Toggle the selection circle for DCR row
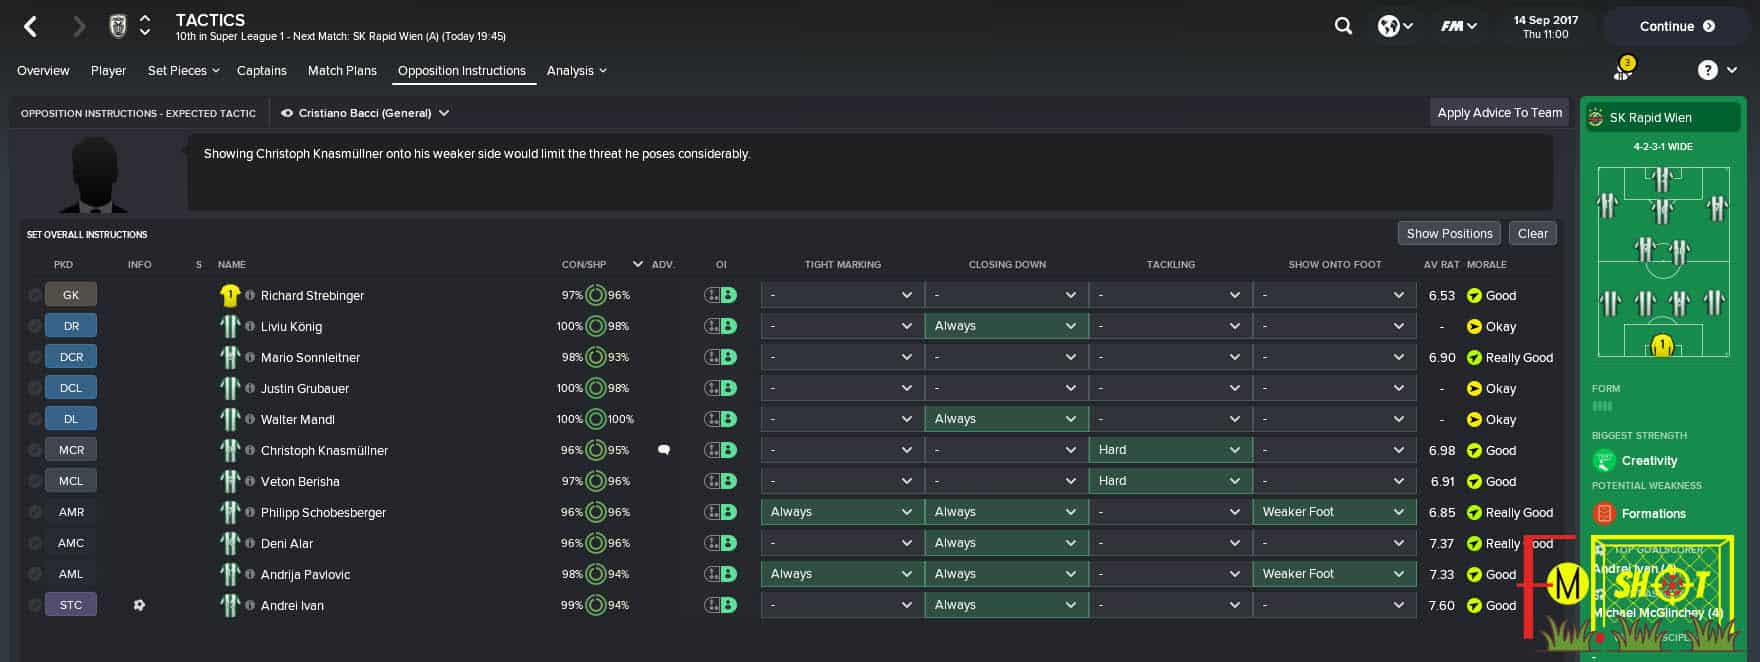The image size is (1760, 662). pyautogui.click(x=35, y=357)
